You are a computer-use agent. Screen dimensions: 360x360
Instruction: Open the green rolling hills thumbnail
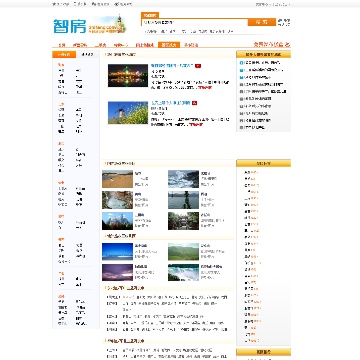183,252
